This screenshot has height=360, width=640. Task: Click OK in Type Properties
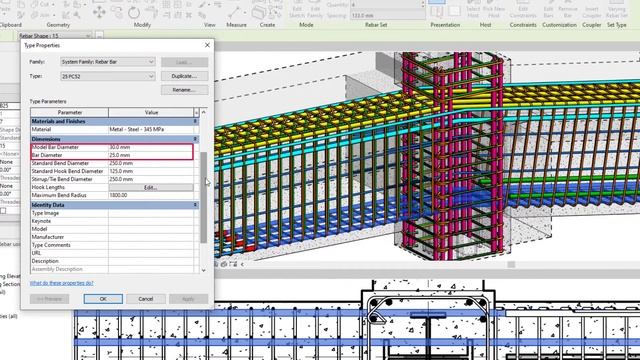pyautogui.click(x=103, y=299)
